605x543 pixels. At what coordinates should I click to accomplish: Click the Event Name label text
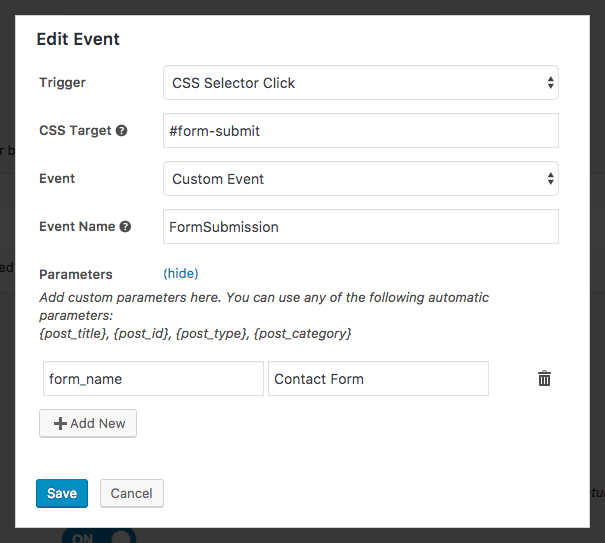coord(77,227)
